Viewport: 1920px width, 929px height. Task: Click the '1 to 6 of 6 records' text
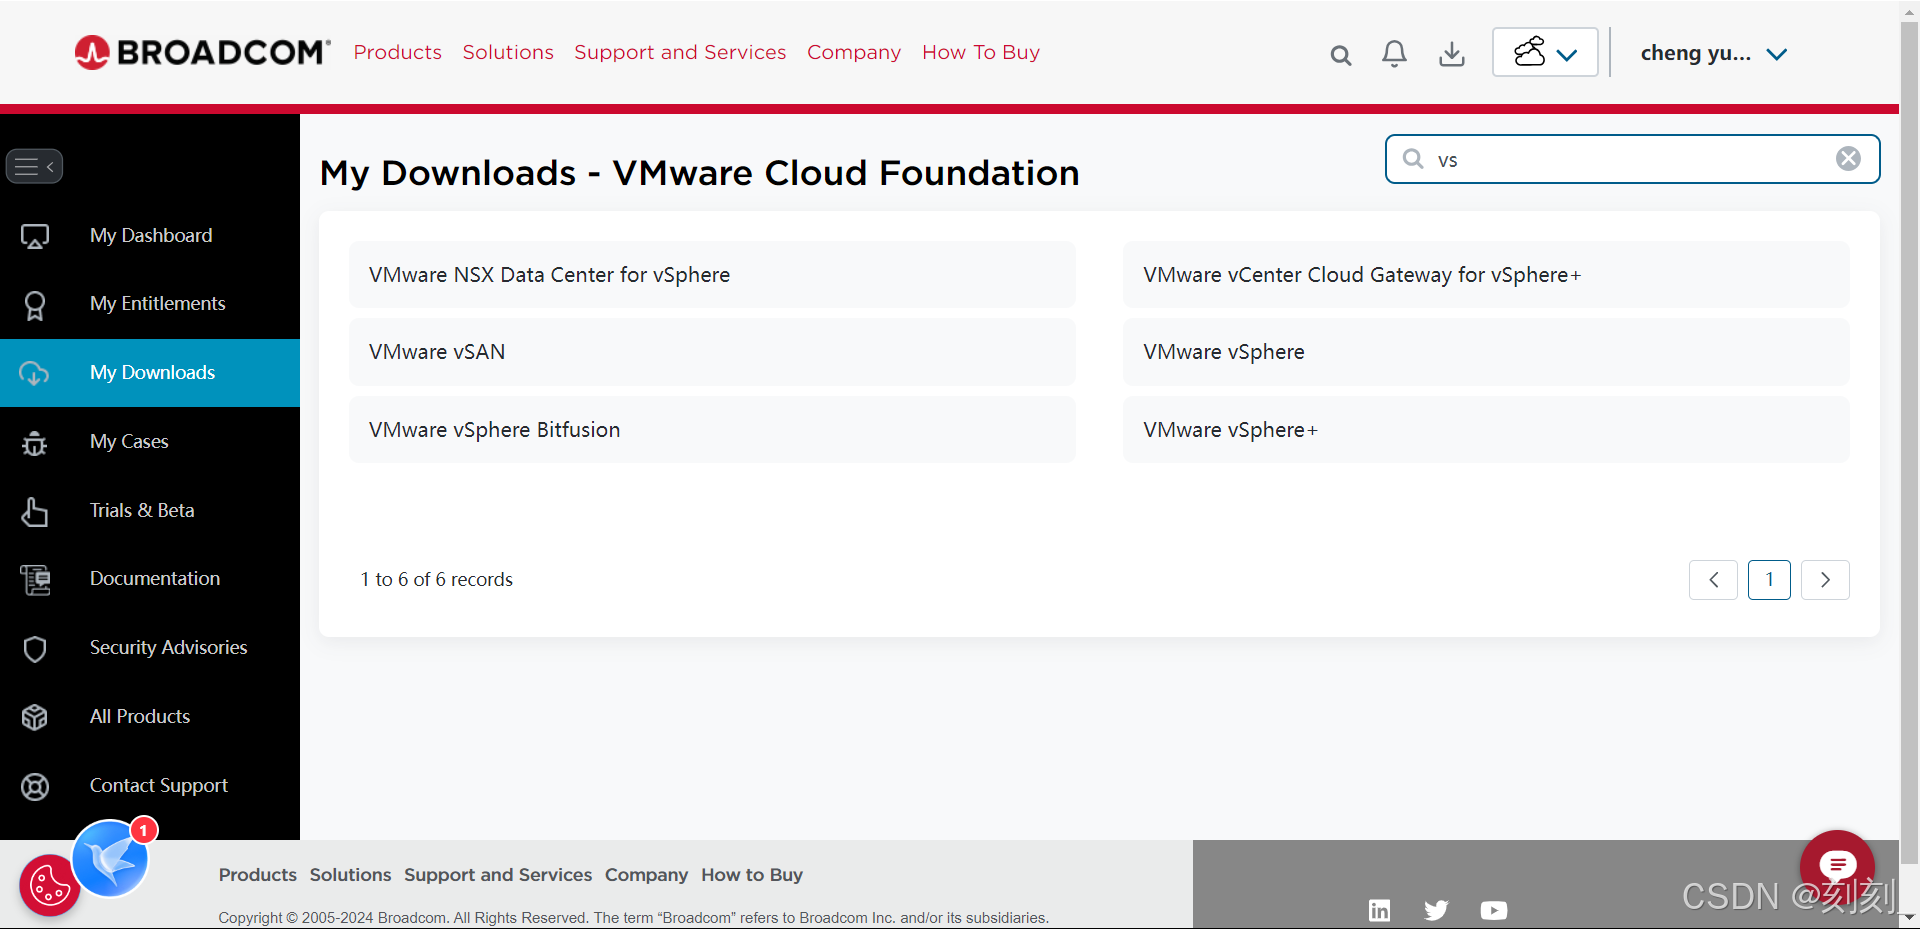tap(437, 580)
